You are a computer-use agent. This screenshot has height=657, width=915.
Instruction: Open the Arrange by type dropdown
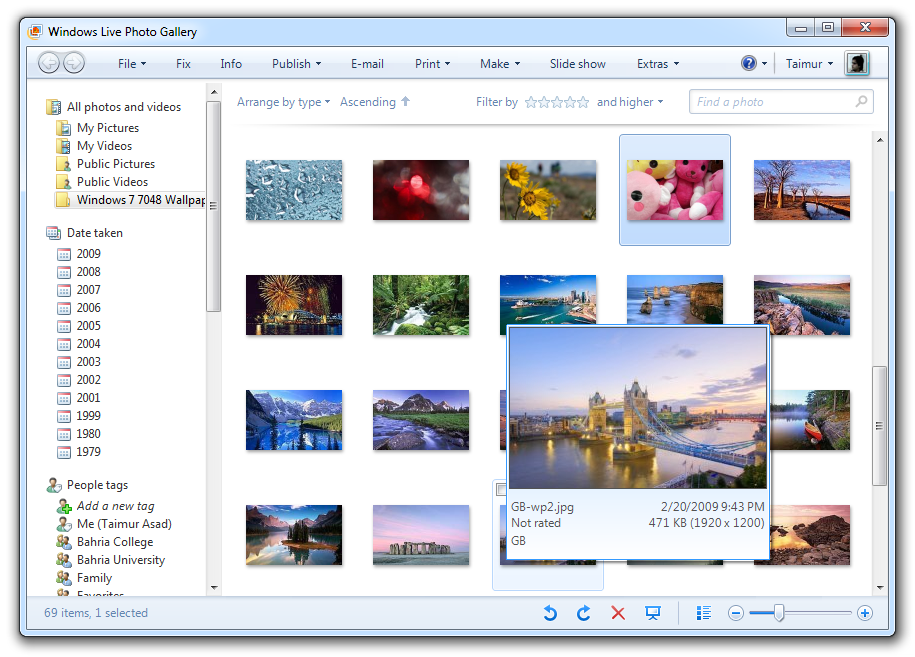pos(283,102)
